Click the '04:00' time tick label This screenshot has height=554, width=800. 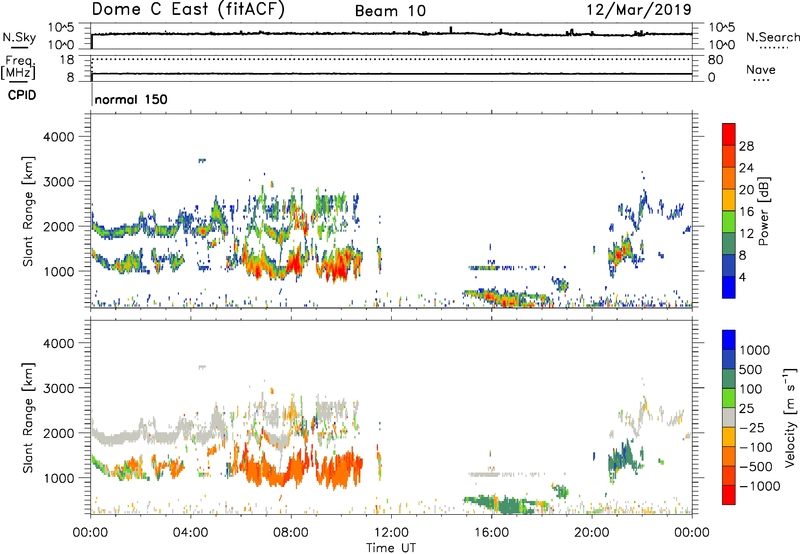[x=190, y=533]
